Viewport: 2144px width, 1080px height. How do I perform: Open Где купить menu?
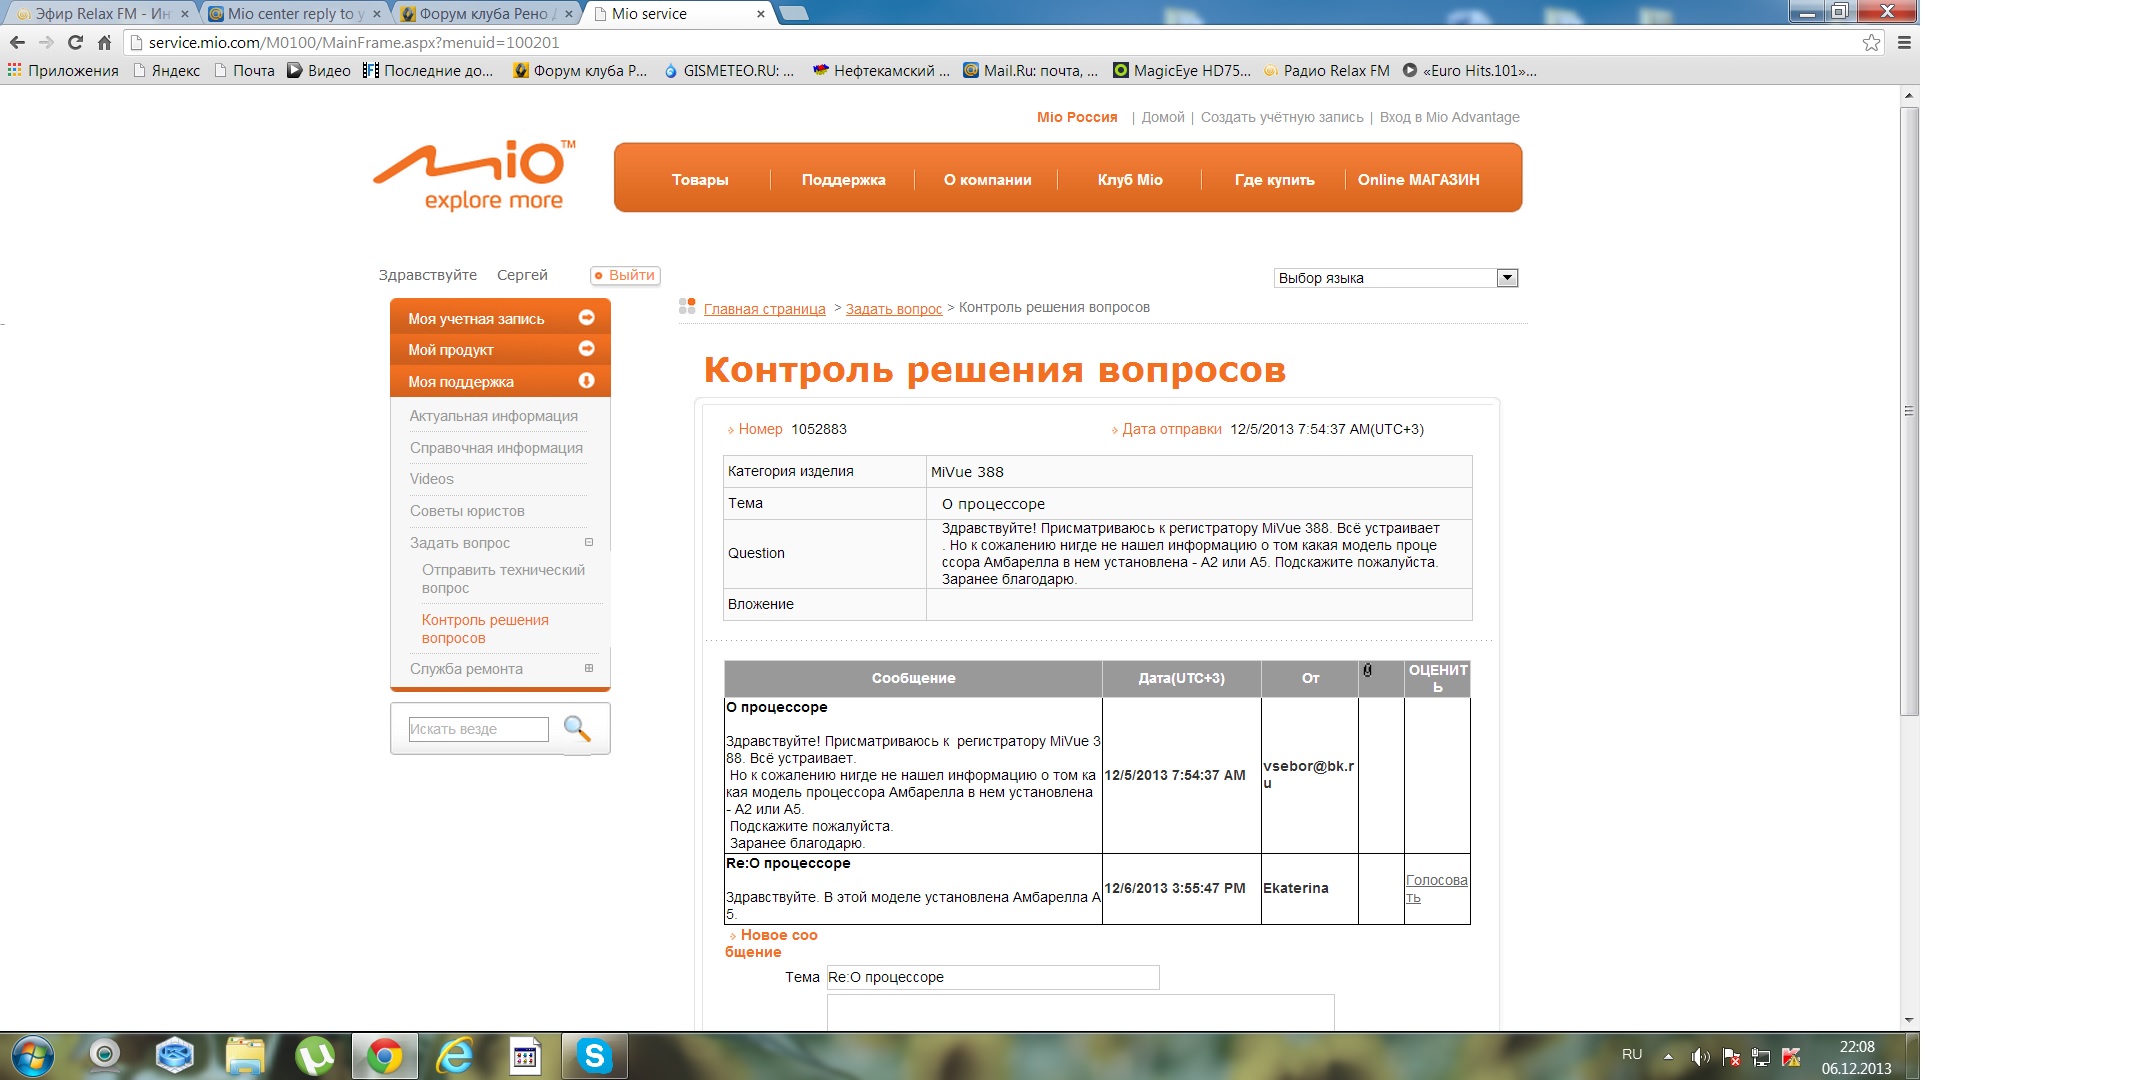pos(1274,180)
